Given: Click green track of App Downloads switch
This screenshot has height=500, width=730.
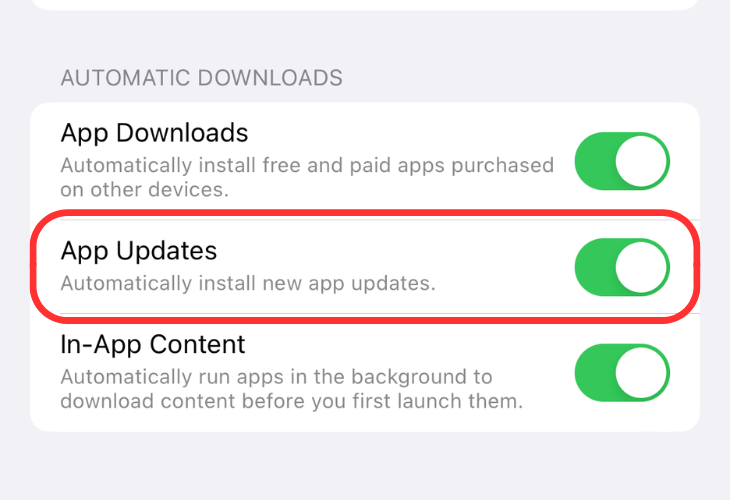Looking at the screenshot, I should tap(595, 161).
